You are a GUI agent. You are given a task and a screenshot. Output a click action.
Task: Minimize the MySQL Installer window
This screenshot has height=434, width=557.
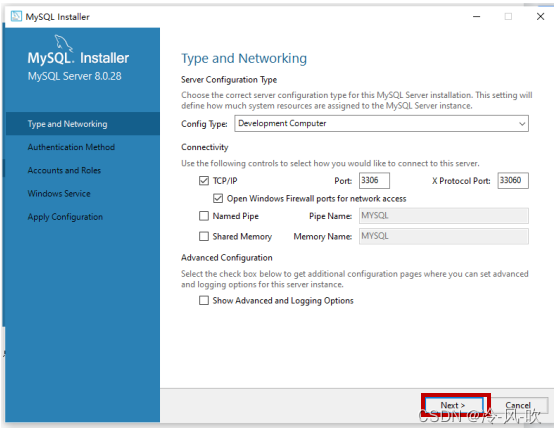[476, 16]
